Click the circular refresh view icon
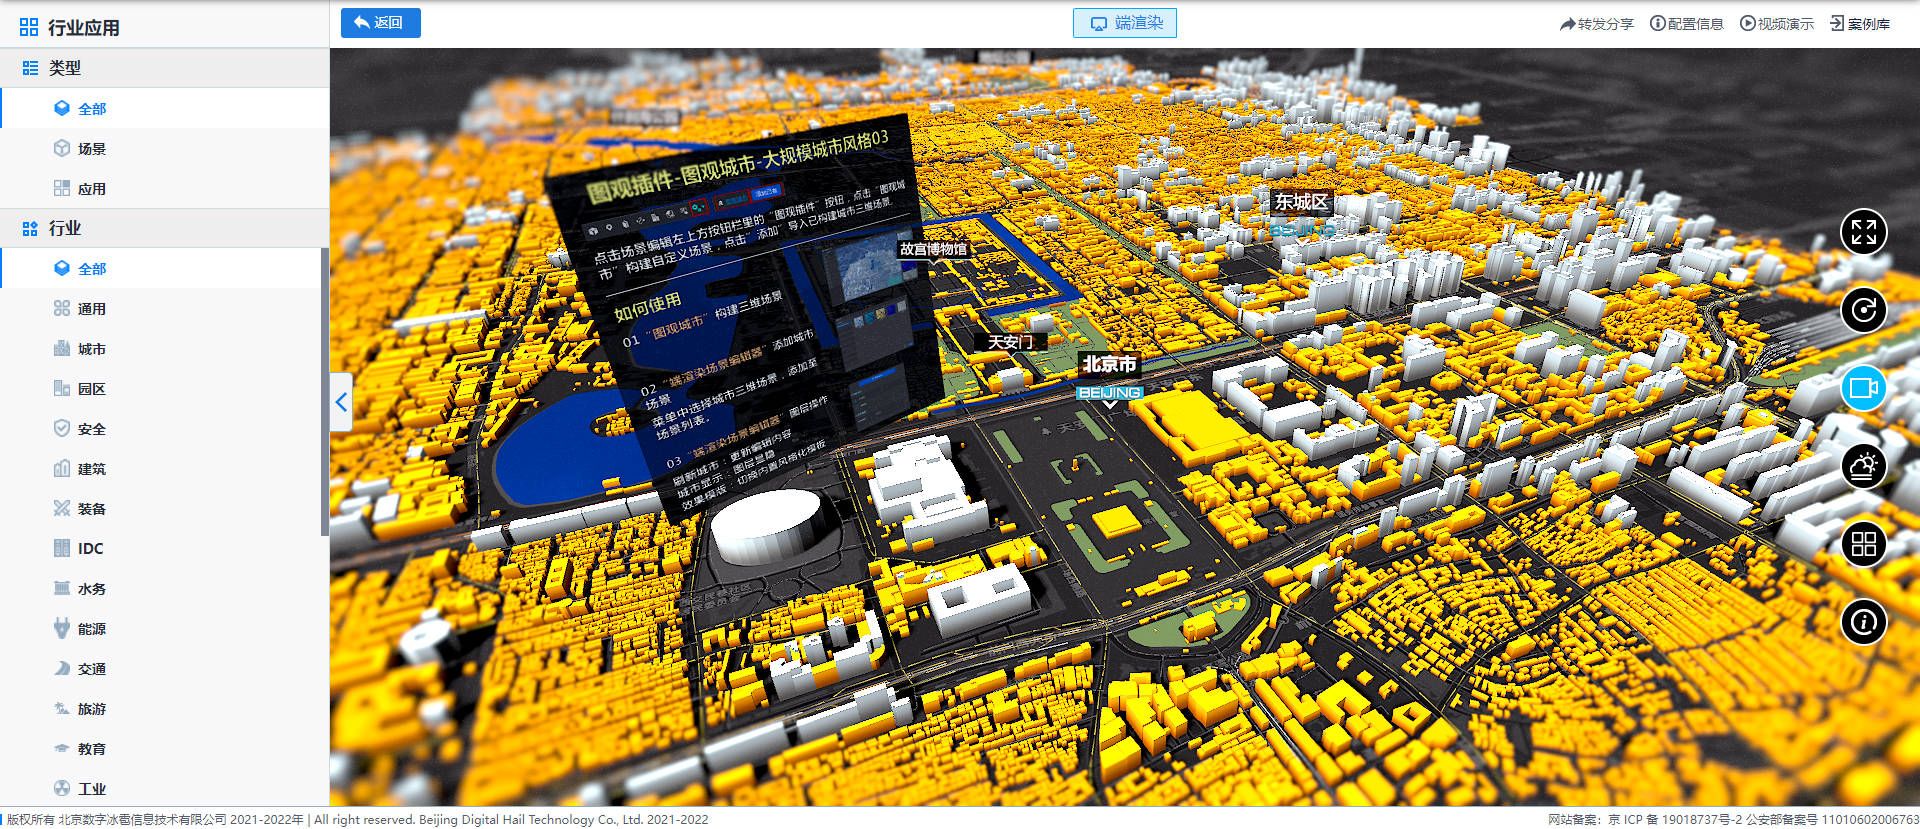This screenshot has width=1920, height=829. (1863, 310)
